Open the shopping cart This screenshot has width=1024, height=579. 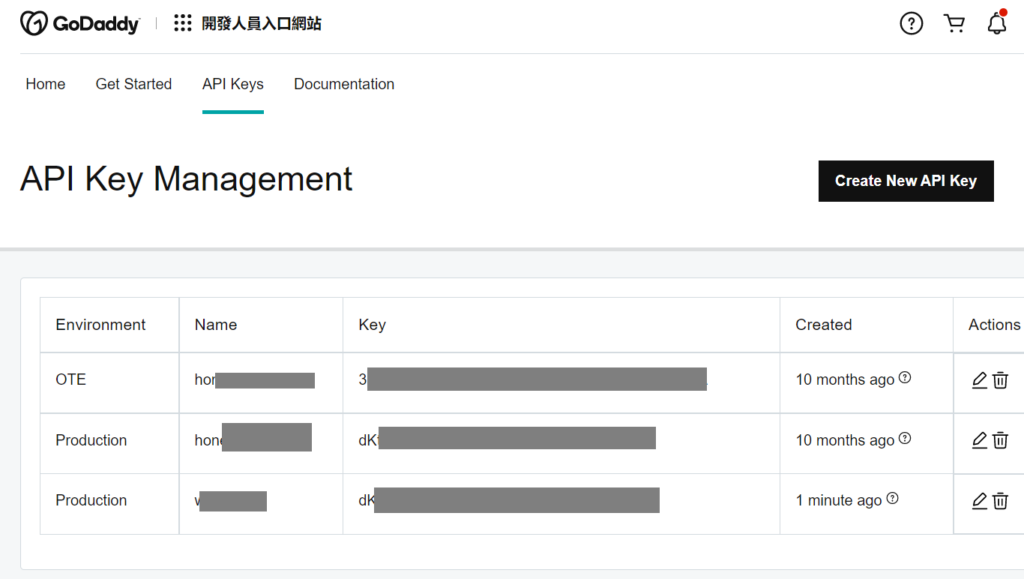tap(954, 24)
